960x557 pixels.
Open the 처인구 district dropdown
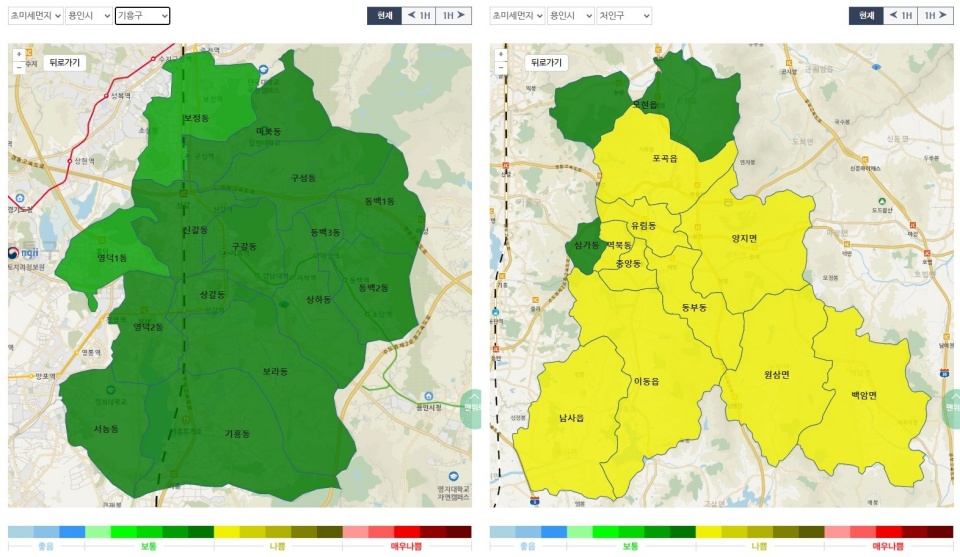coord(624,16)
